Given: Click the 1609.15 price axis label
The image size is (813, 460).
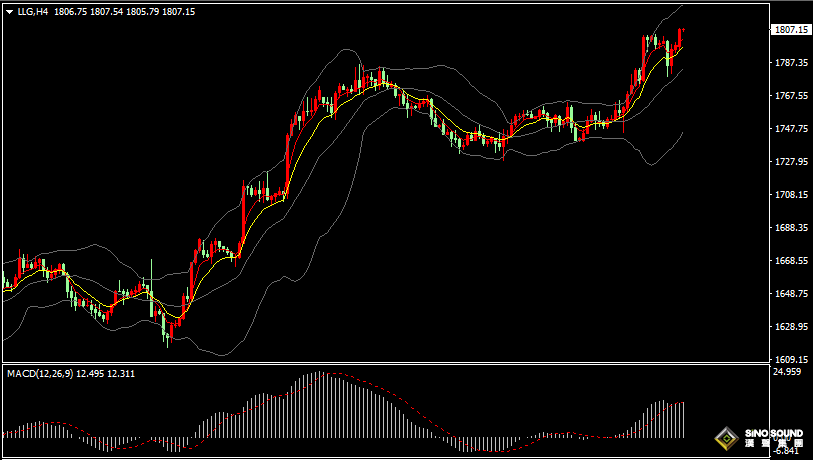Looking at the screenshot, I should (790, 360).
